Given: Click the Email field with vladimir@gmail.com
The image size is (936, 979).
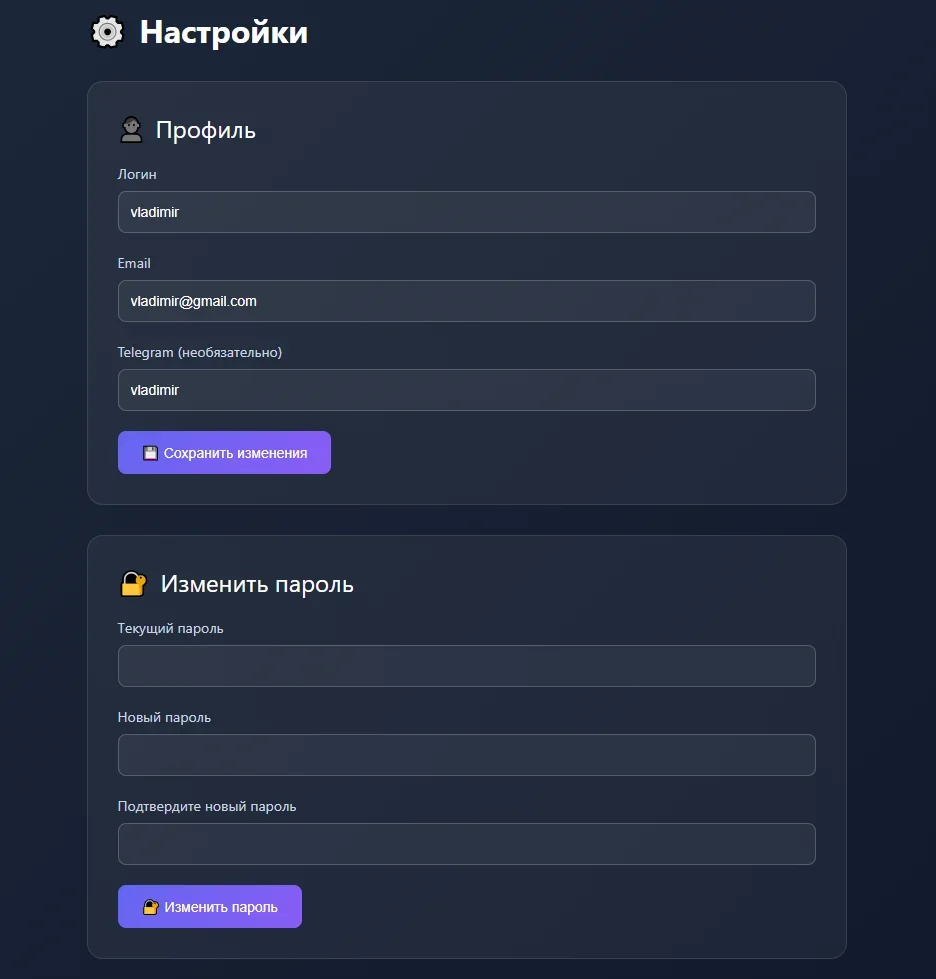Looking at the screenshot, I should click(466, 301).
